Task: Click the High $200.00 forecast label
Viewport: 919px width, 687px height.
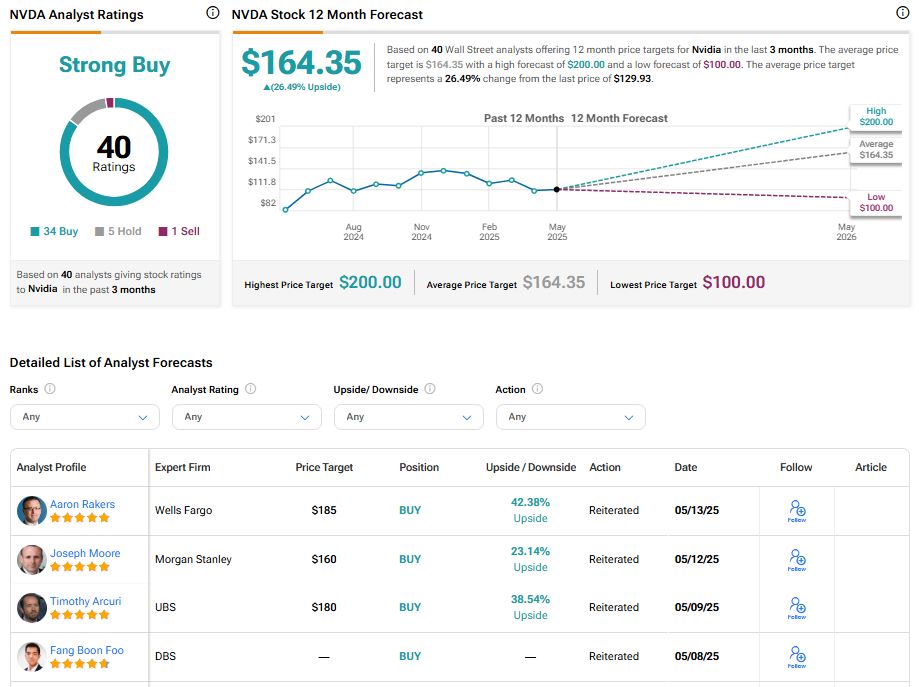Action: point(876,117)
